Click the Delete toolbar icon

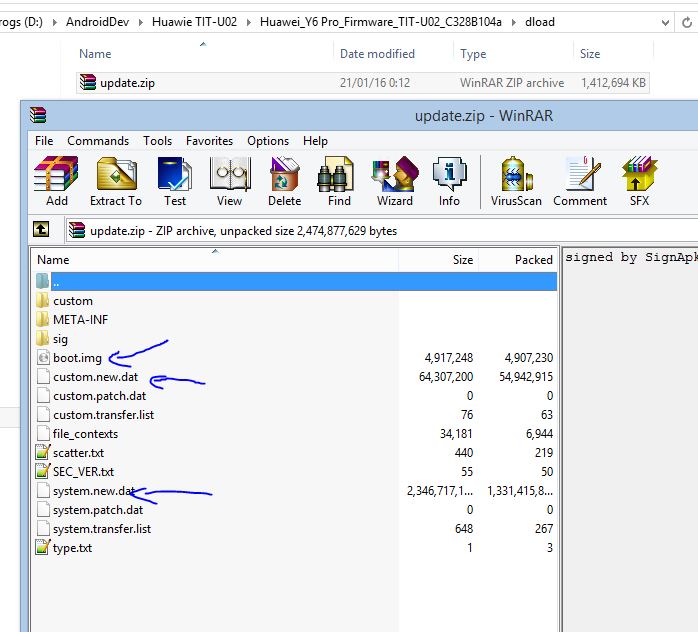(x=284, y=181)
